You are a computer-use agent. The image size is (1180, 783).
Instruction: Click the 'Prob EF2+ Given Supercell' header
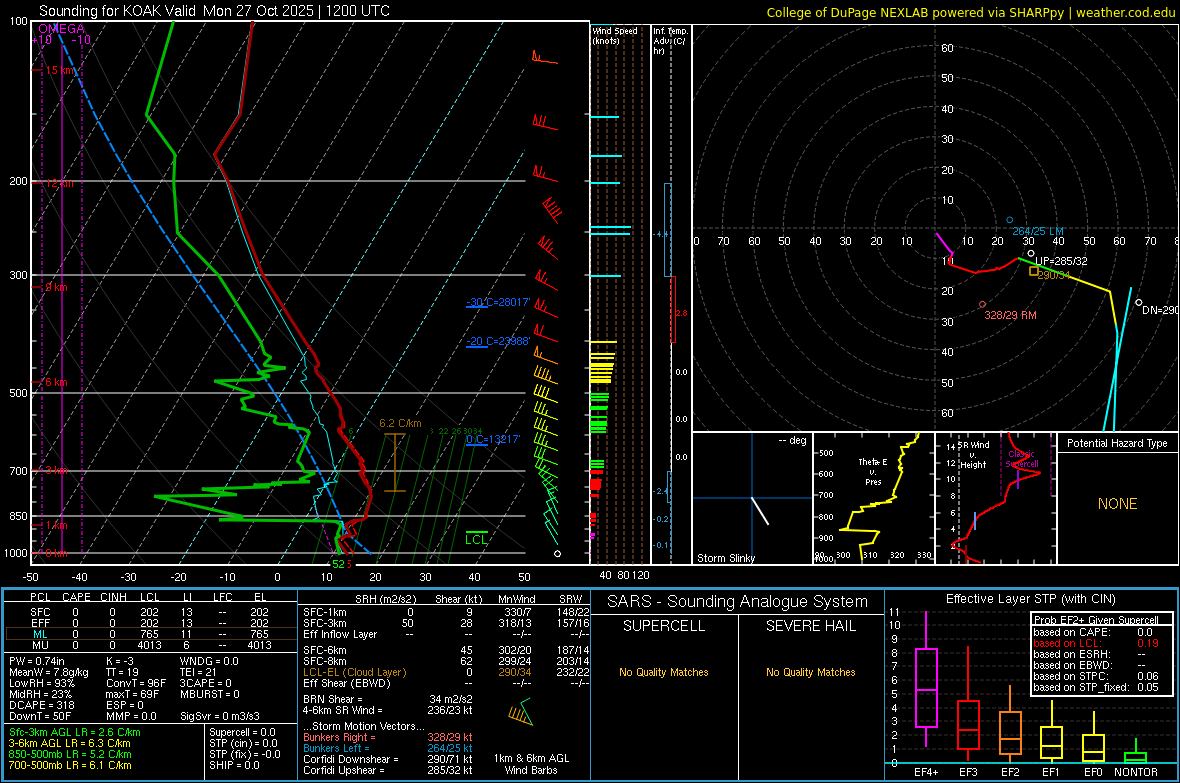[1096, 620]
